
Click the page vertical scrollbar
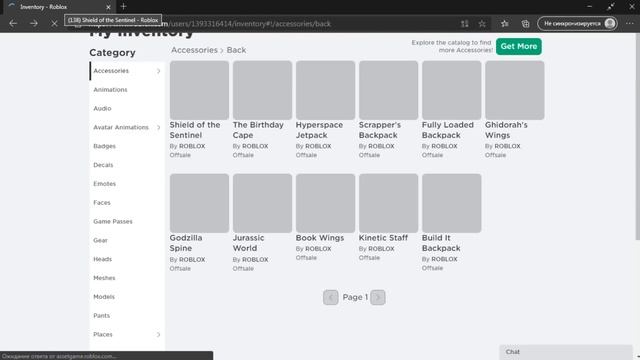point(638,136)
